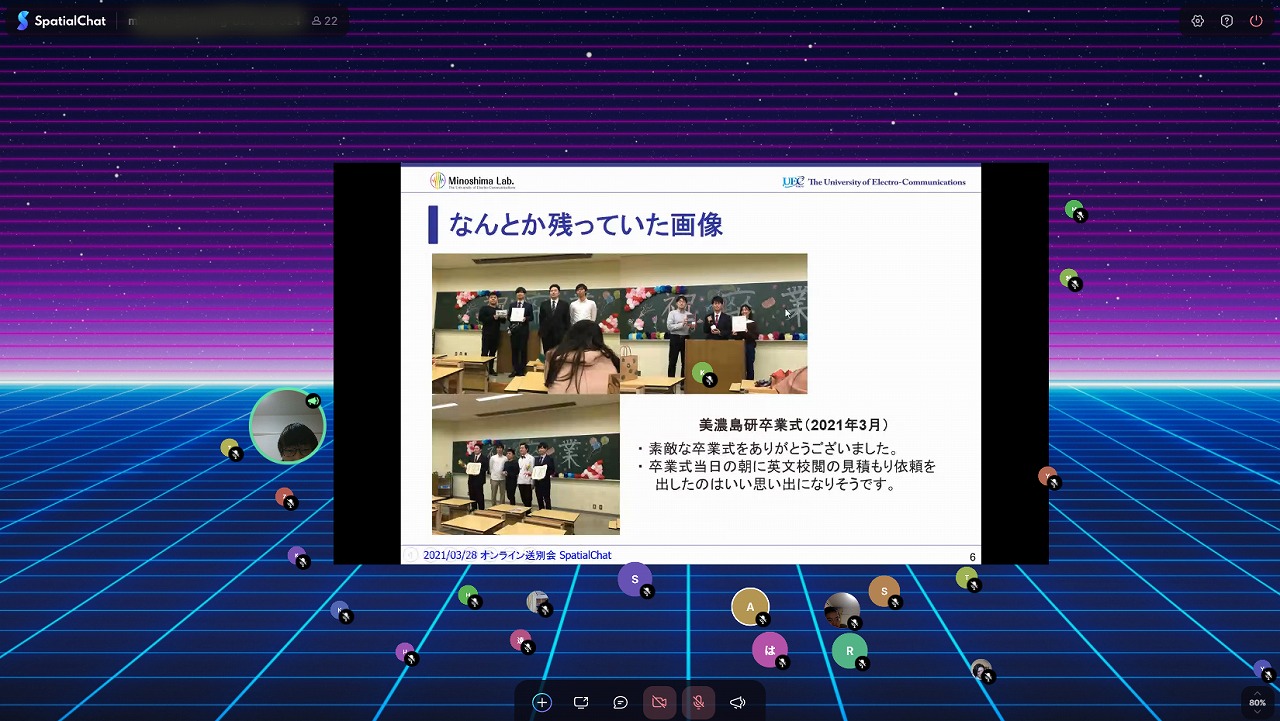Click the speaker badge on video avatar
The image size is (1280, 721).
[313, 401]
